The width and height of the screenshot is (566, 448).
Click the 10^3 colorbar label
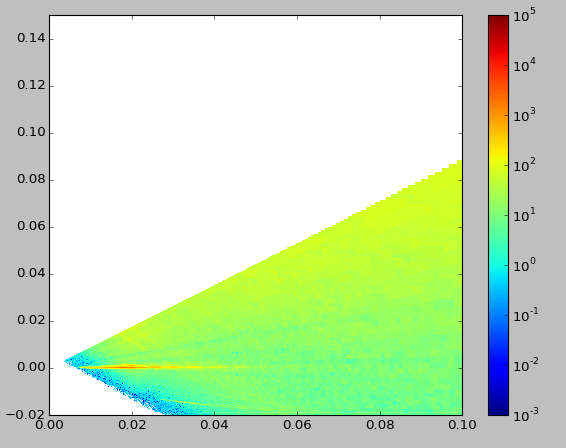click(x=524, y=116)
